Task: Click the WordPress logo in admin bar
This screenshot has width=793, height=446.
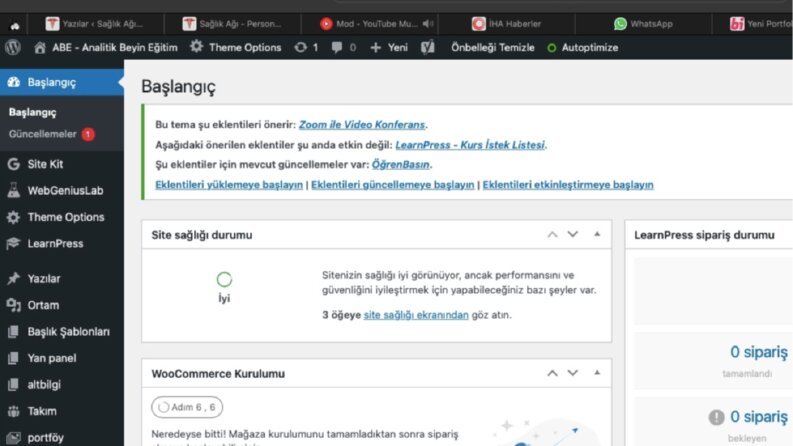Action: point(13,48)
